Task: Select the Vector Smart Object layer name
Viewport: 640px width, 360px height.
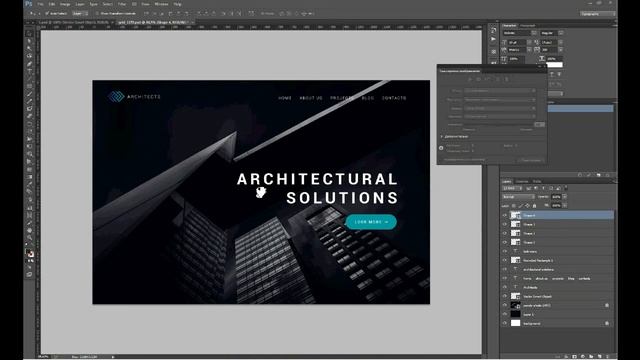Action: pos(538,296)
